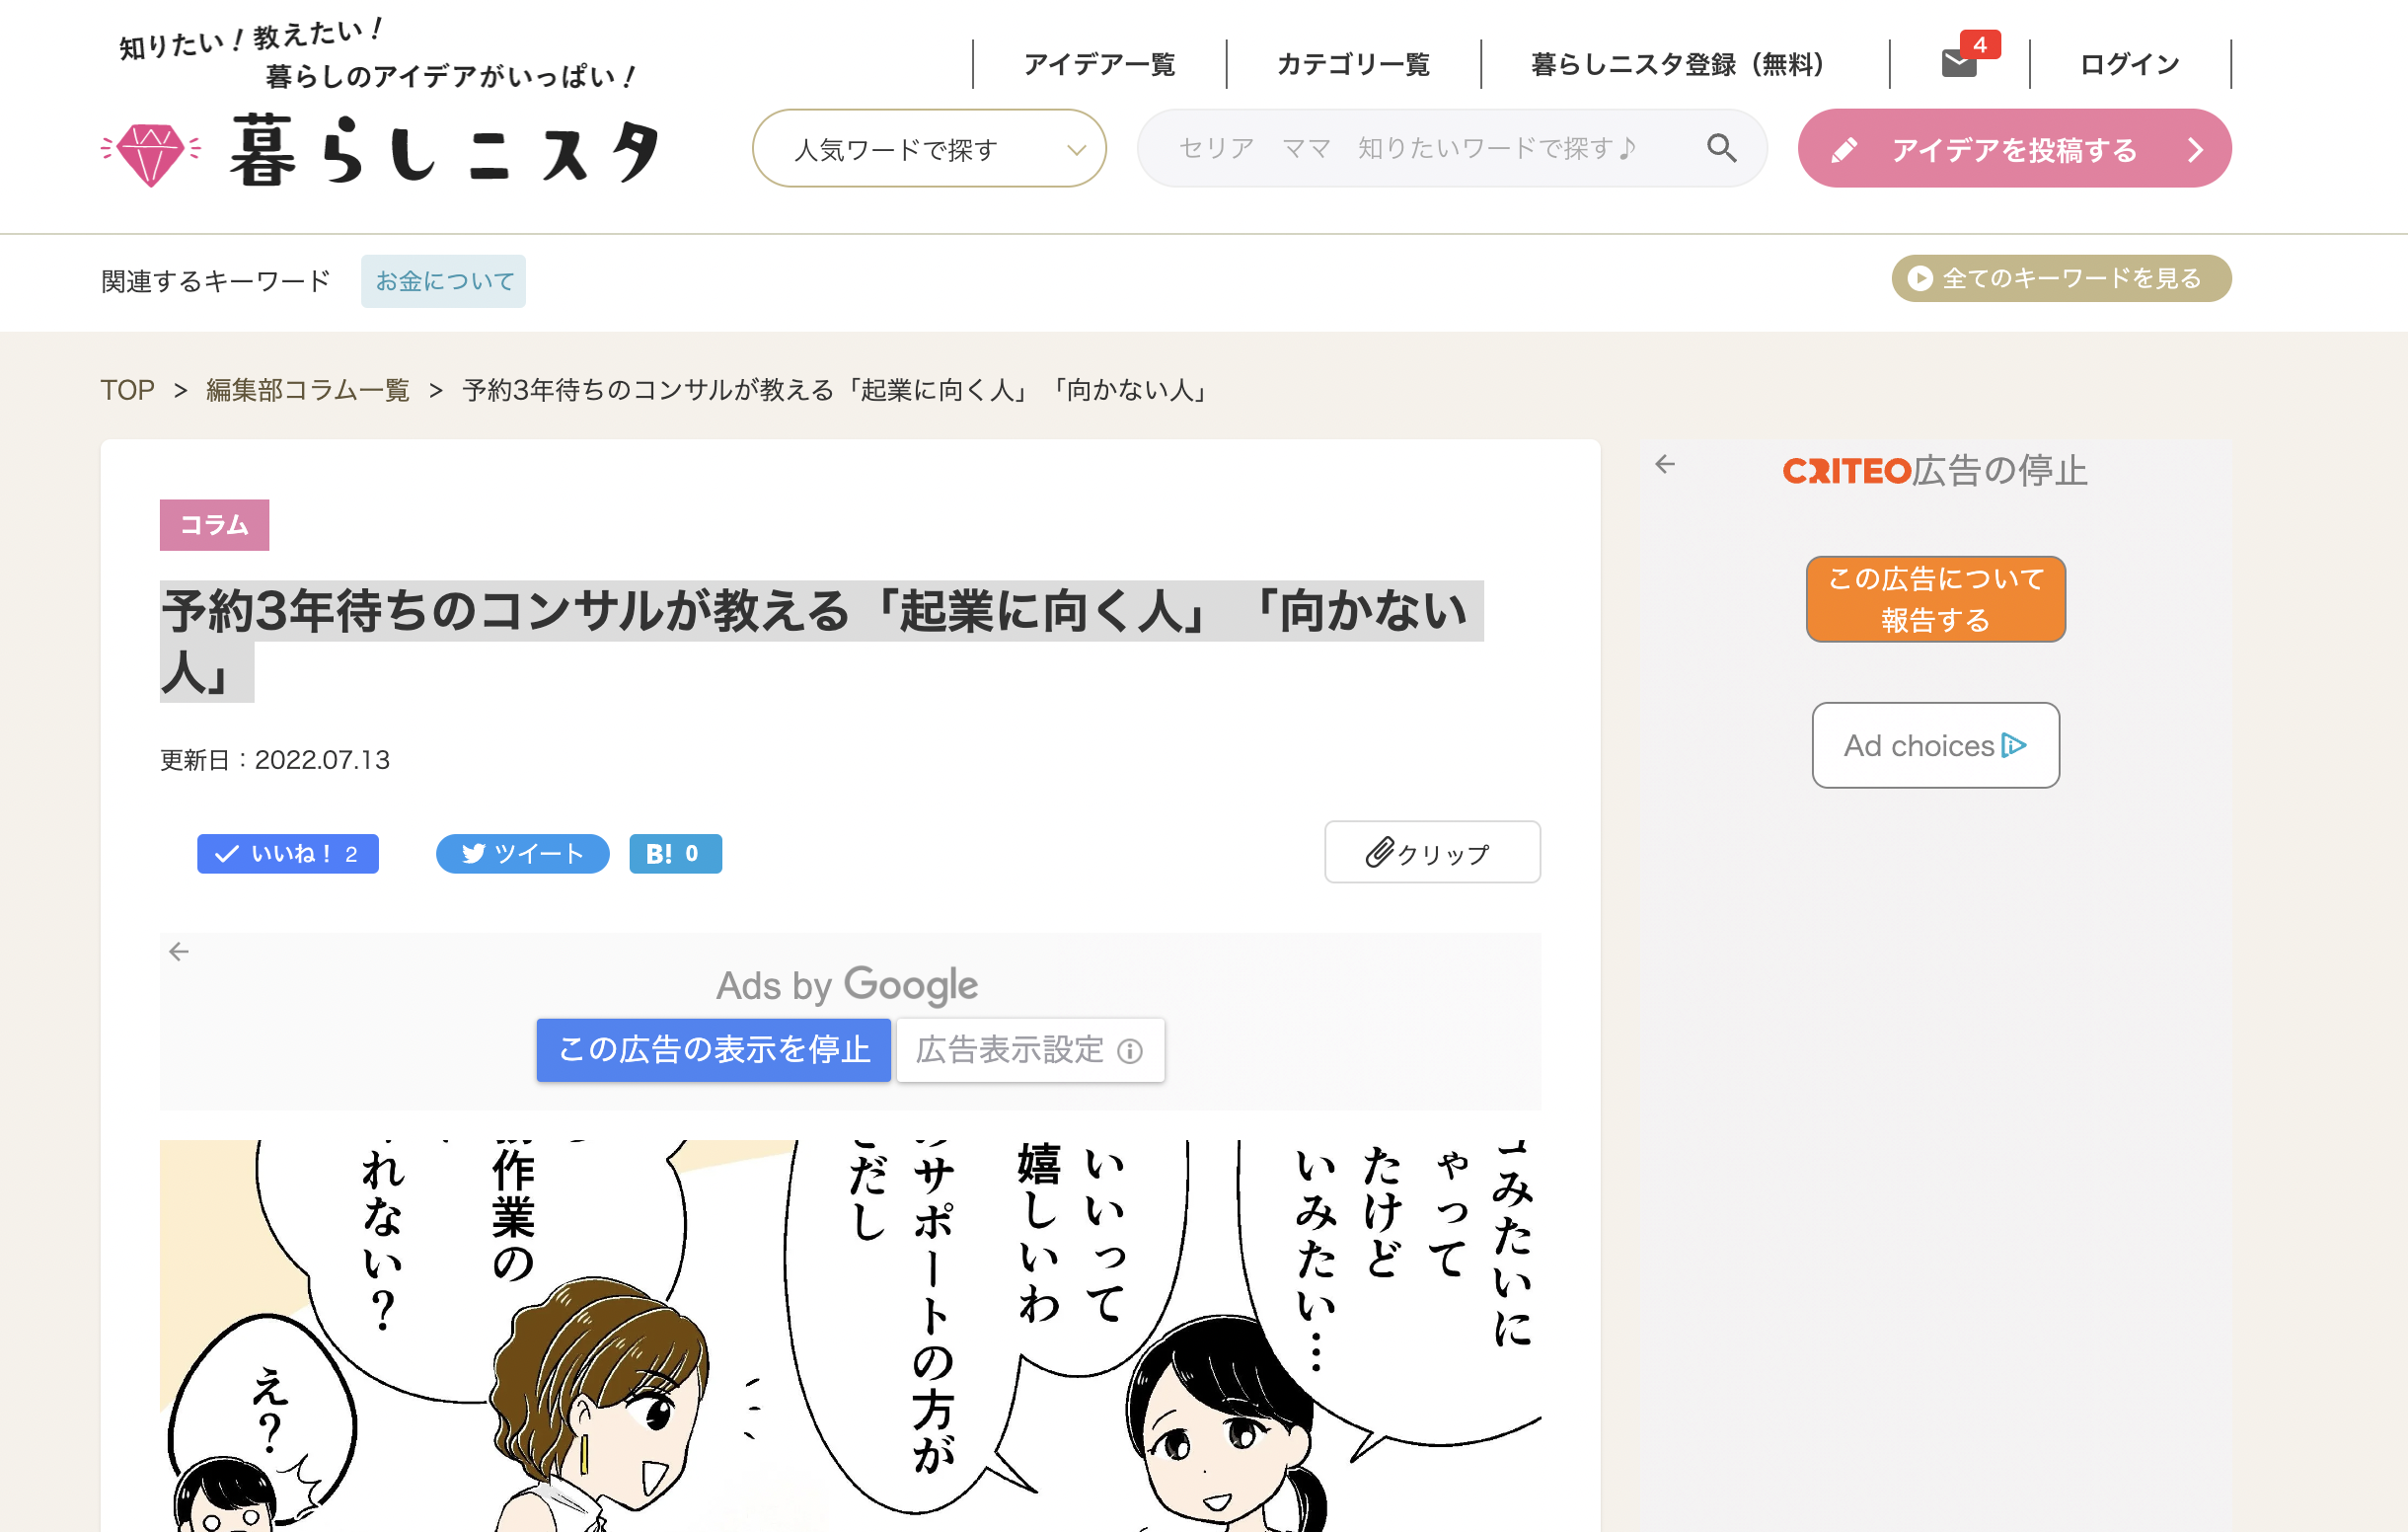Click the ログイン link
The width and height of the screenshot is (2408, 1532).
tap(2127, 64)
